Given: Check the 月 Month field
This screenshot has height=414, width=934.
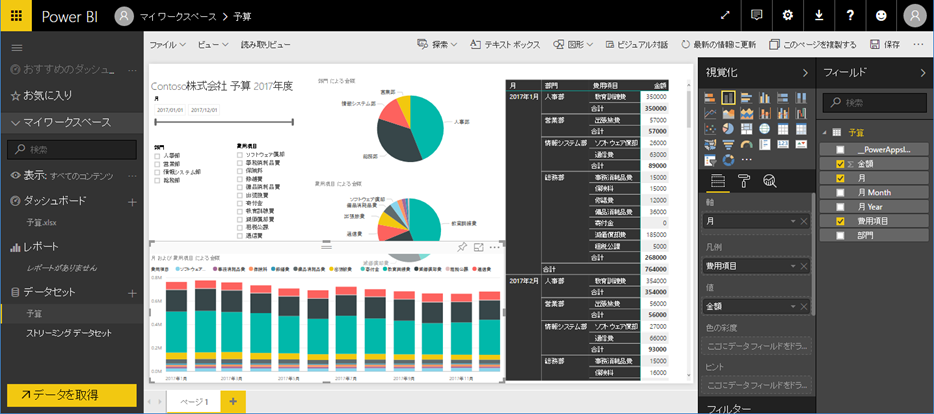Looking at the screenshot, I should (840, 192).
